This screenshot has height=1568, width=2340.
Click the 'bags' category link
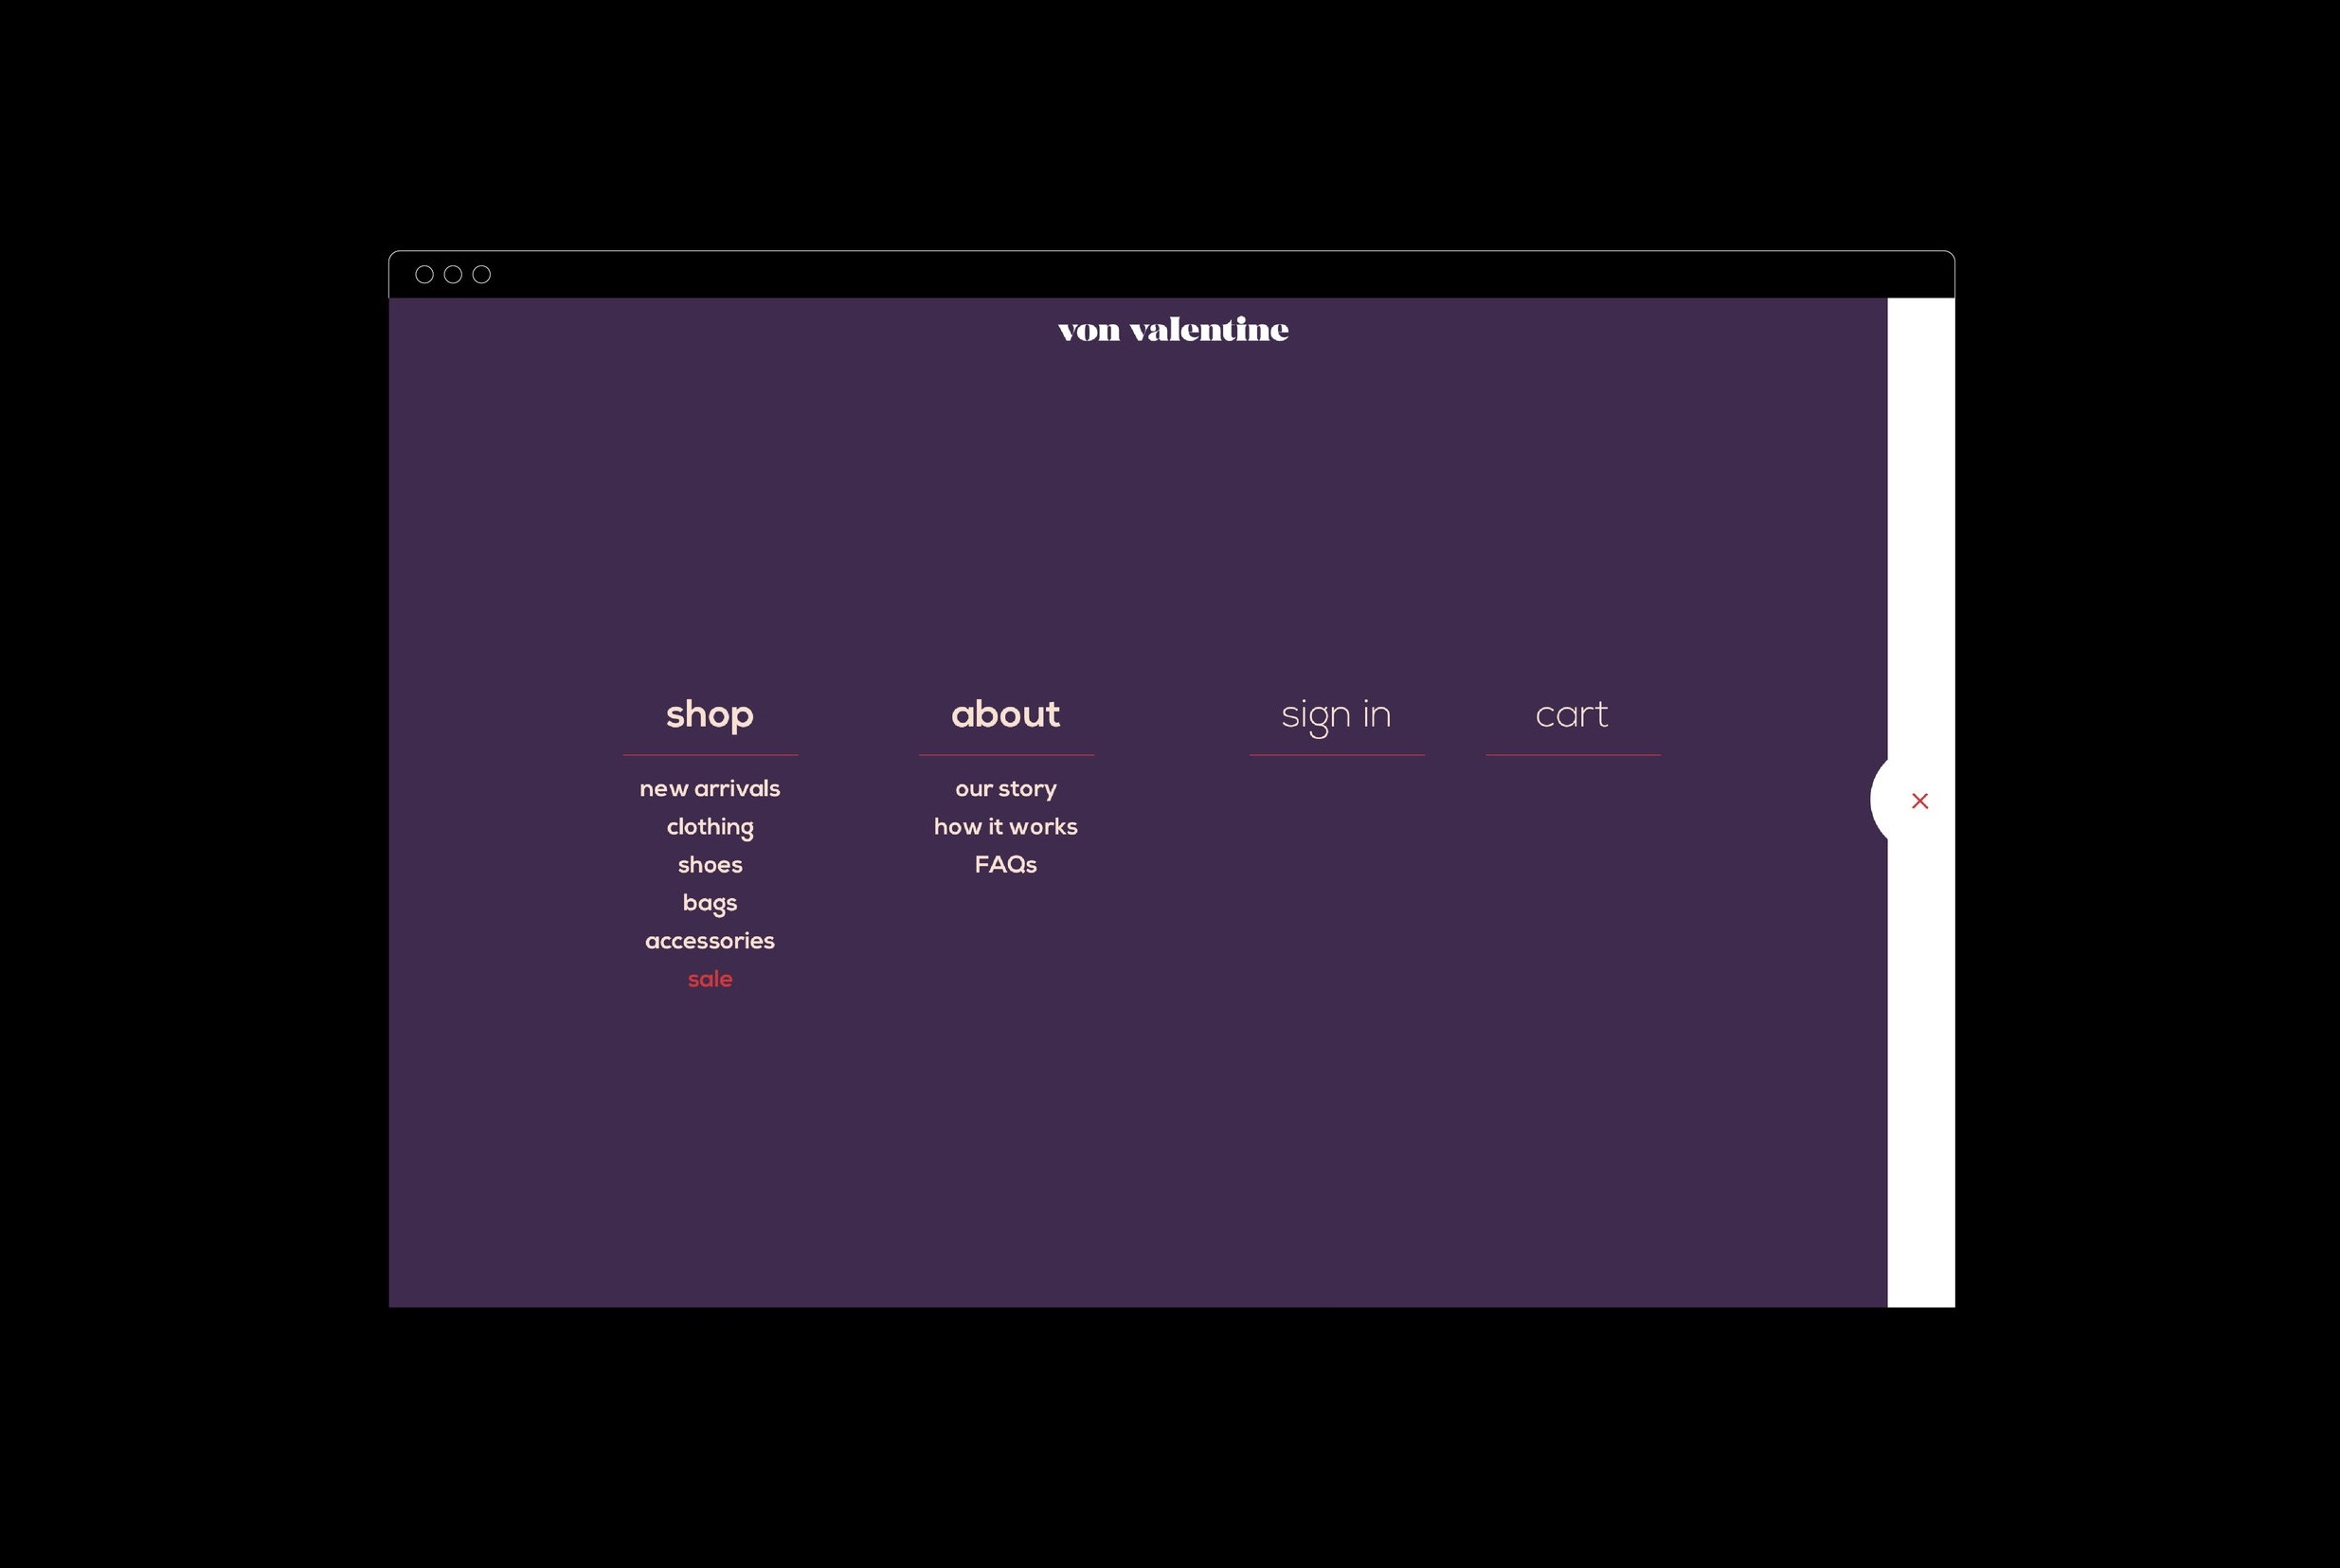point(709,901)
